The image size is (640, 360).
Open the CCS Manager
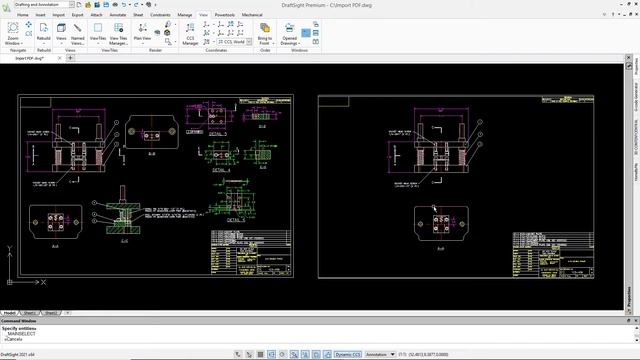pyautogui.click(x=190, y=33)
